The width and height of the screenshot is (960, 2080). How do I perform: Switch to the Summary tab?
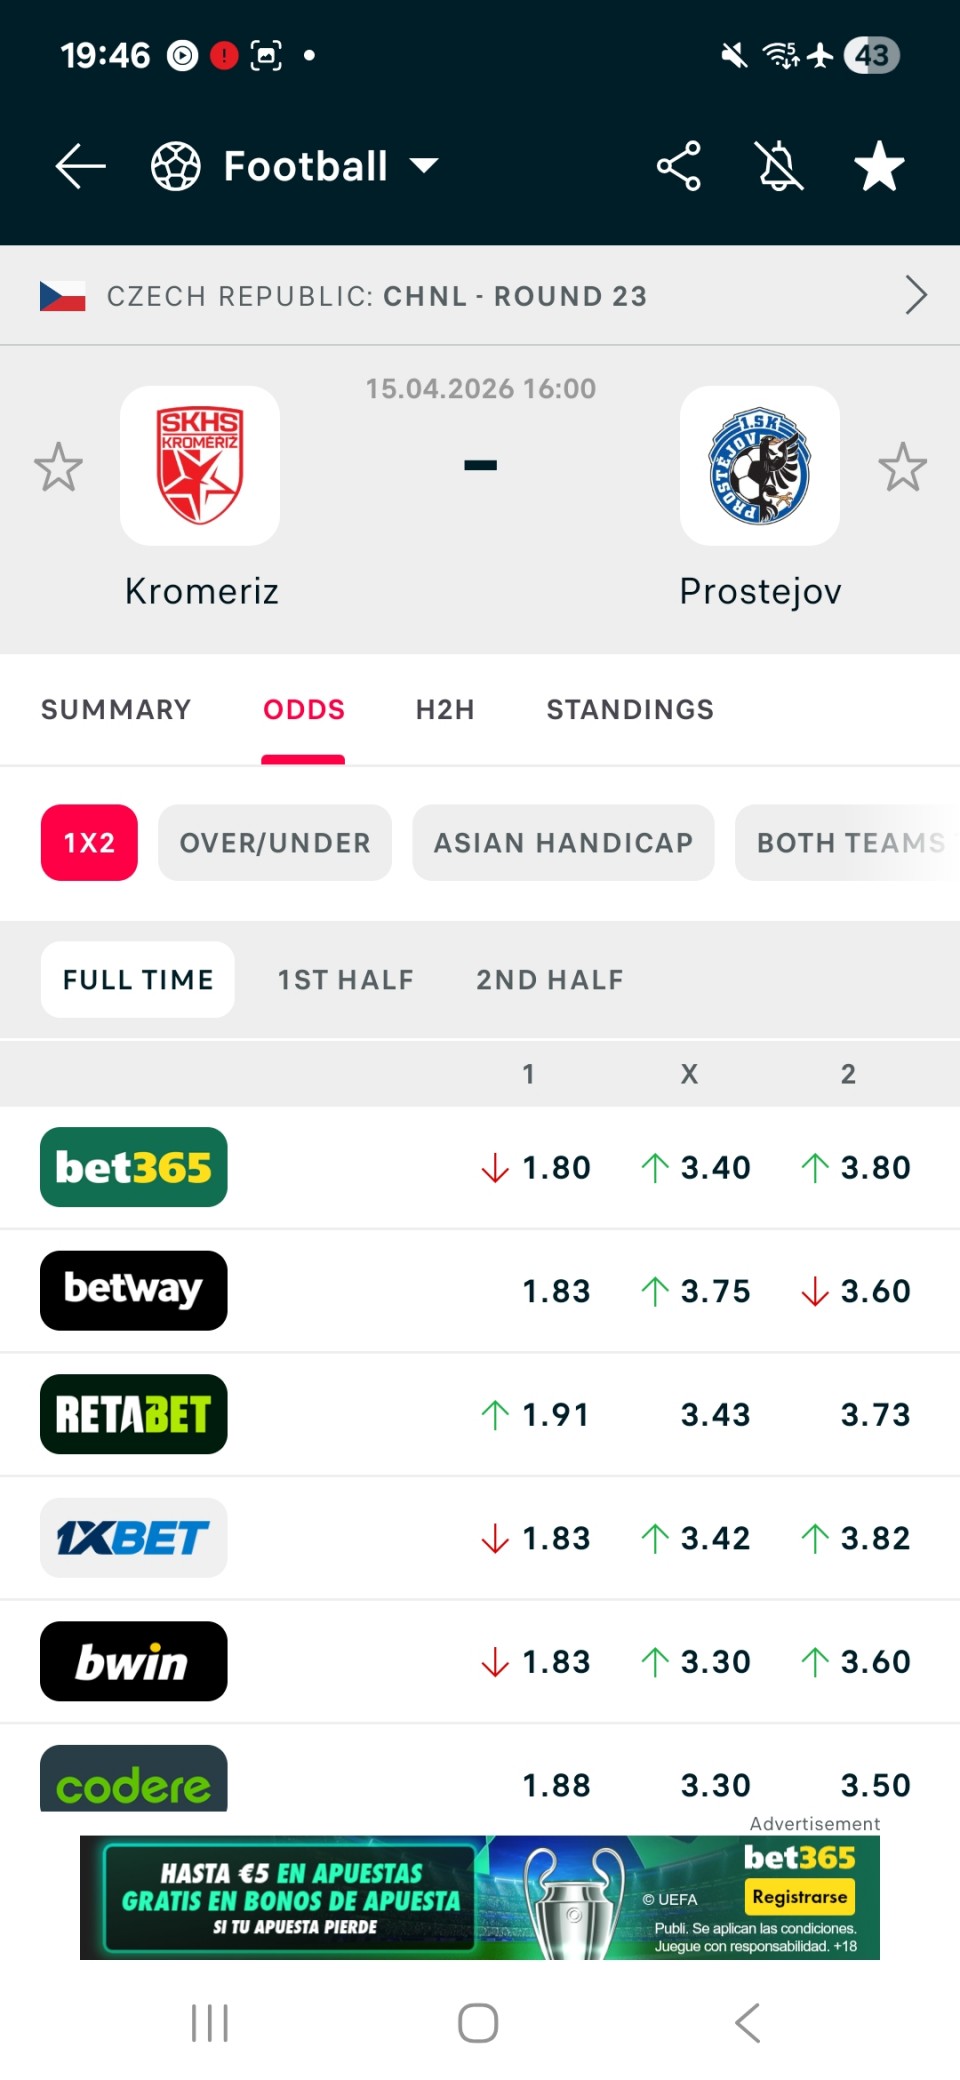click(x=116, y=710)
